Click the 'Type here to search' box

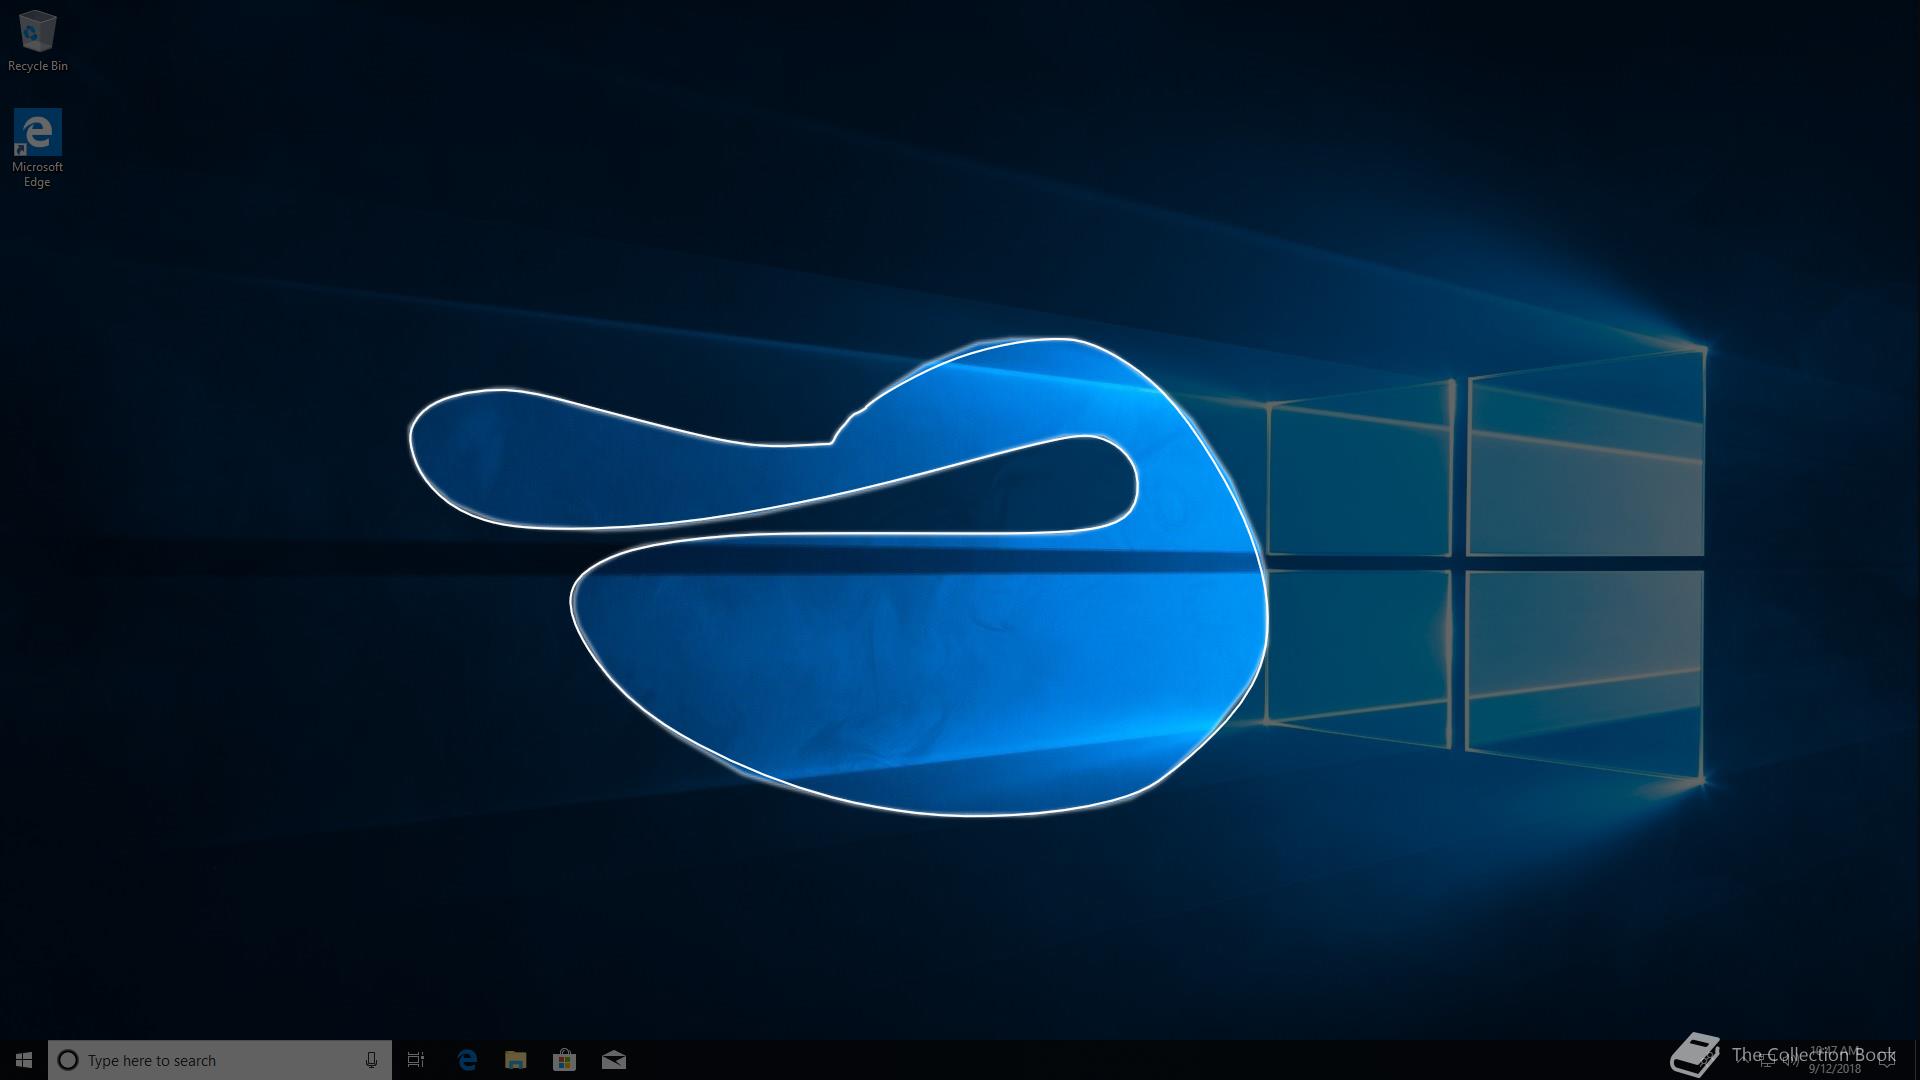point(220,1060)
